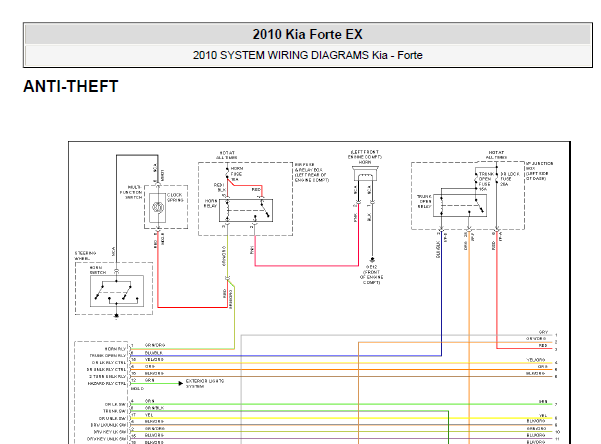Click the "2010 Kia Forte EX" title
Screen dimensions: 601x444
click(x=307, y=34)
